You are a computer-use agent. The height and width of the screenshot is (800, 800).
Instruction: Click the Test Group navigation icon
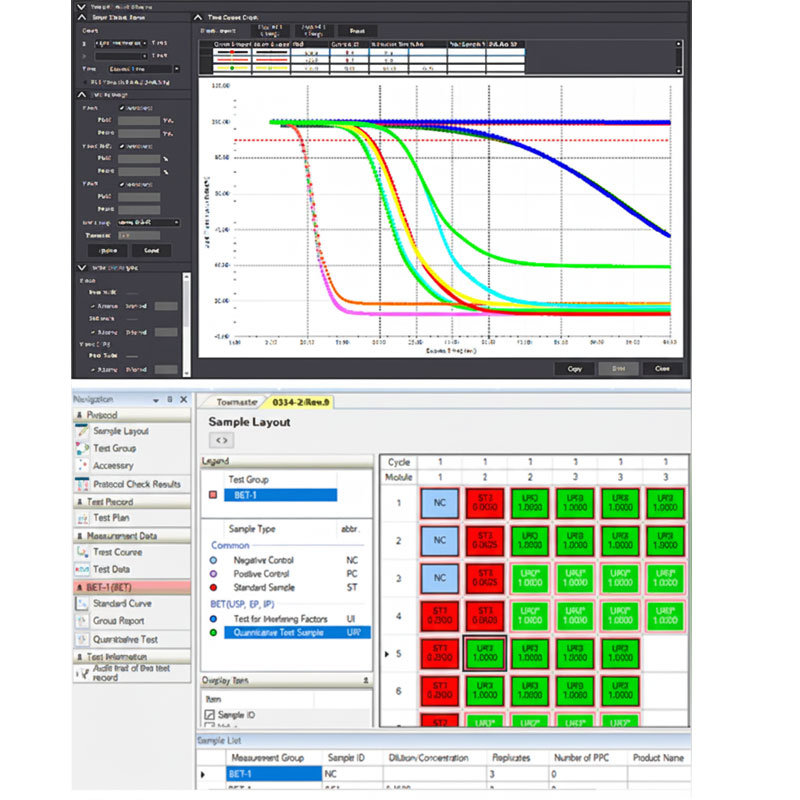pos(82,448)
